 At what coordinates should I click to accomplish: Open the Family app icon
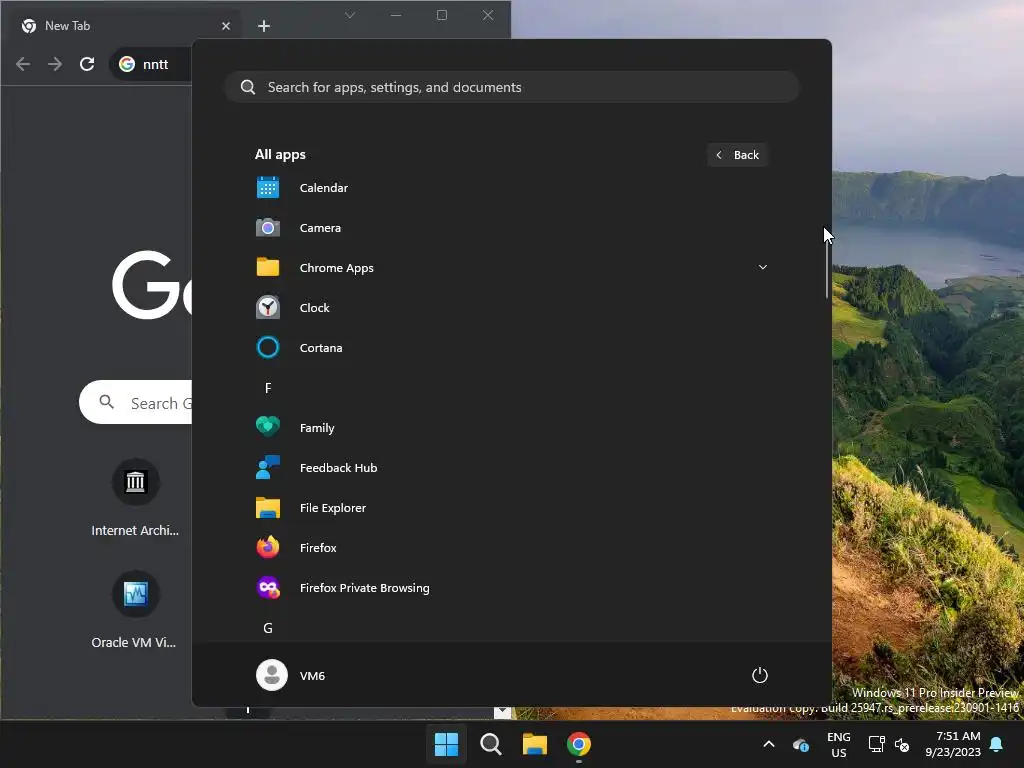pos(268,427)
